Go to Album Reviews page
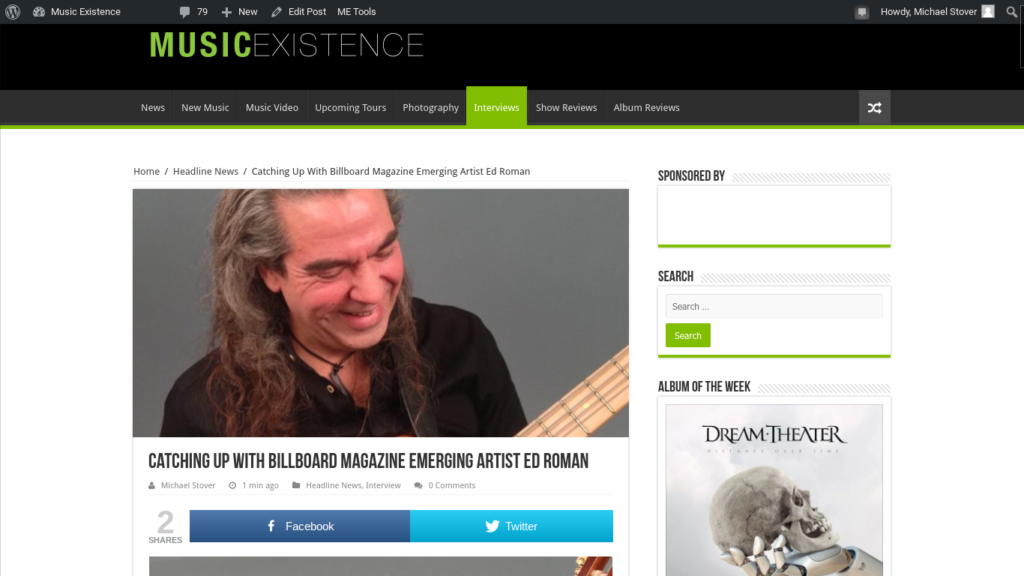 pyautogui.click(x=647, y=108)
